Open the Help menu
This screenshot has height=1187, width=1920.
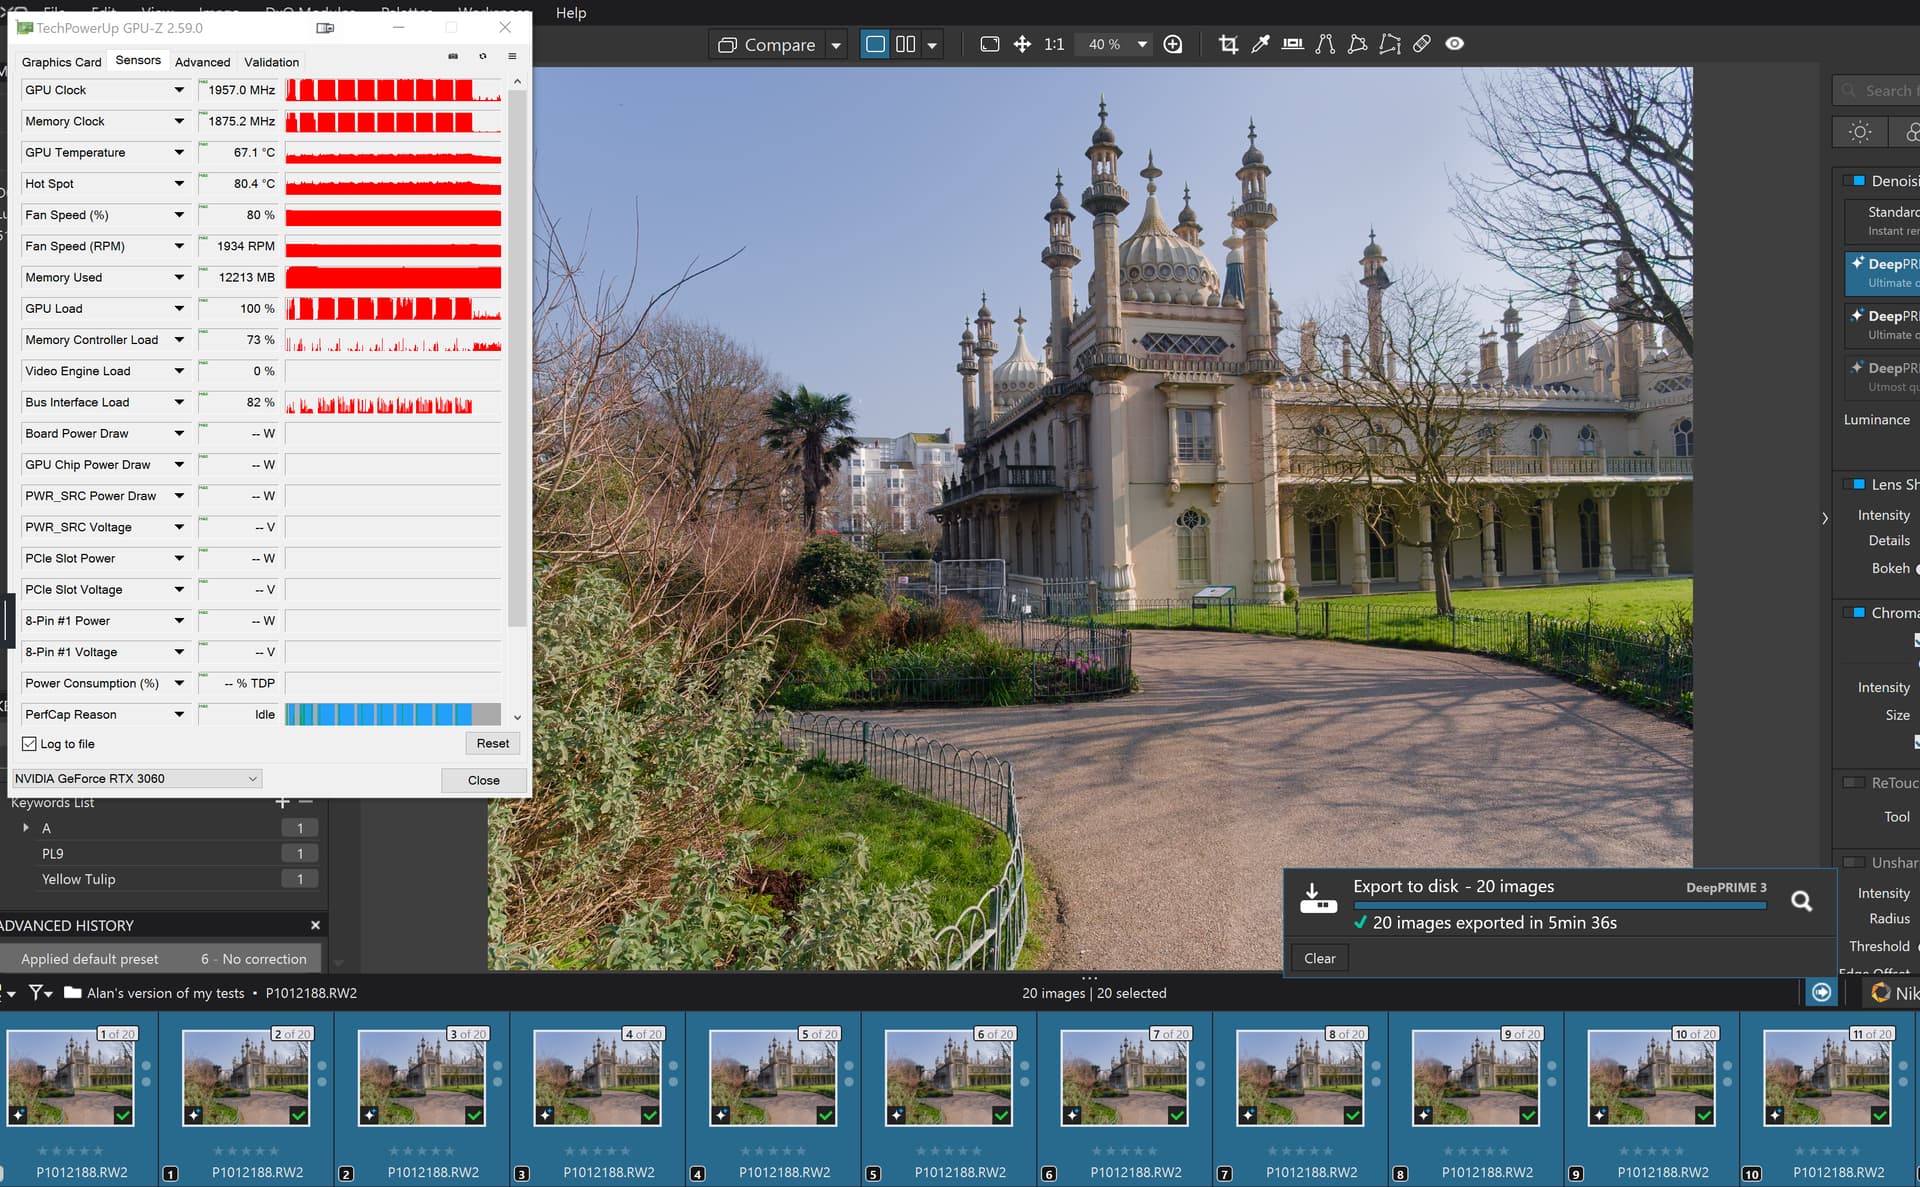571,13
